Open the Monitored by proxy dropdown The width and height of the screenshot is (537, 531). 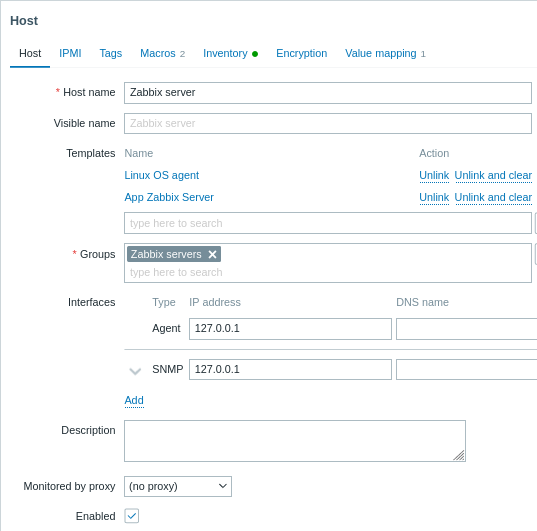(x=178, y=486)
